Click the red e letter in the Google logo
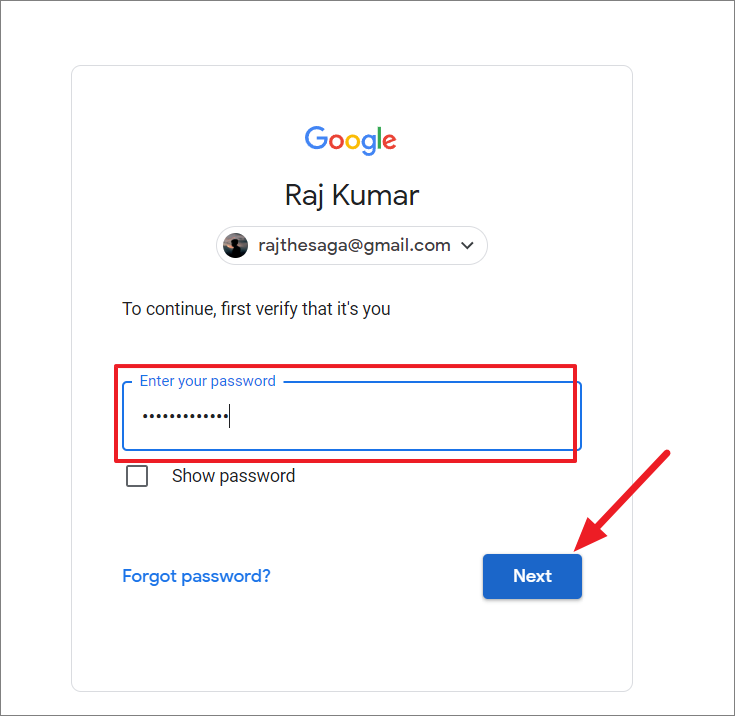Screen dimensions: 735x716 coord(390,141)
